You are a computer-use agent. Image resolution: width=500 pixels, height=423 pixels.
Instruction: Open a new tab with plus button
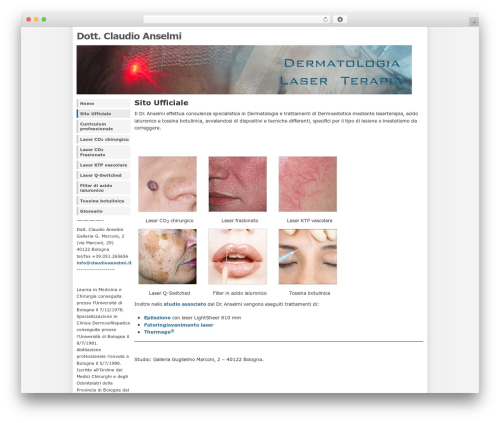[x=474, y=22]
